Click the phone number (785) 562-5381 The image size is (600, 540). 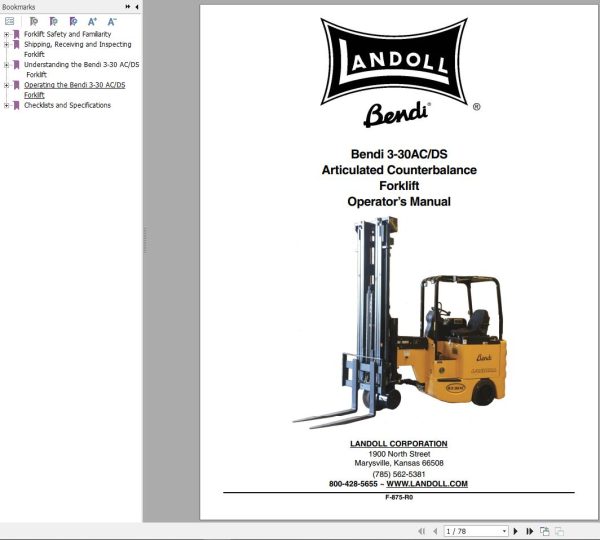pyautogui.click(x=399, y=474)
